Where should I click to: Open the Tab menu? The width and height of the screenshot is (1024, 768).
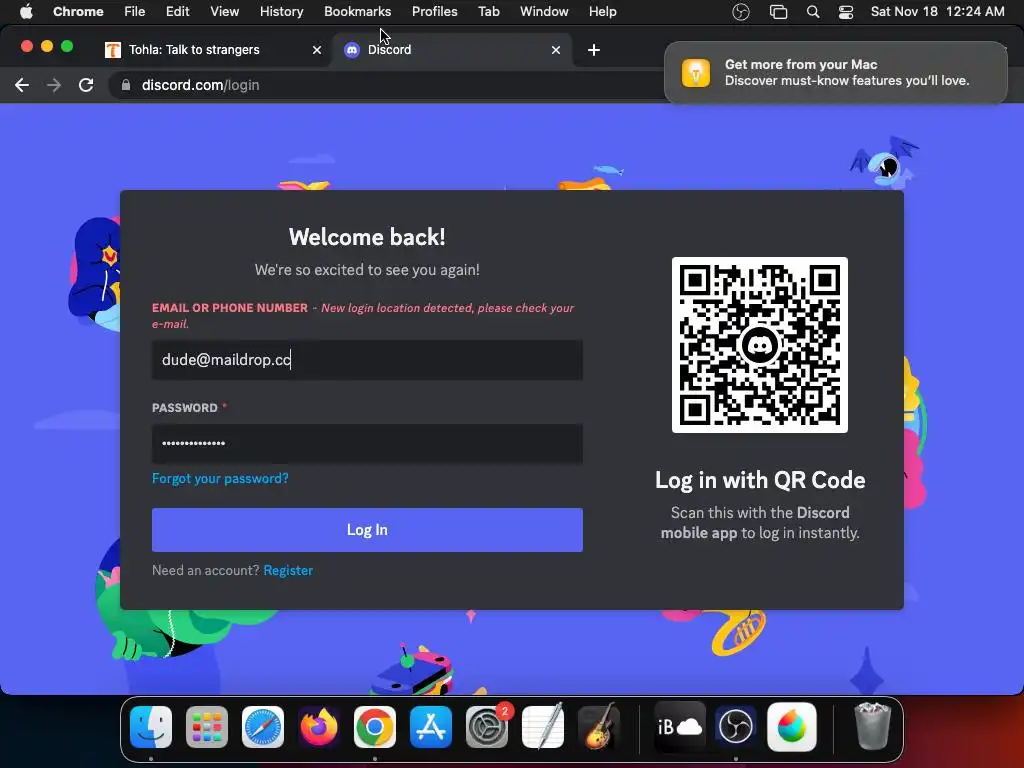tap(488, 12)
